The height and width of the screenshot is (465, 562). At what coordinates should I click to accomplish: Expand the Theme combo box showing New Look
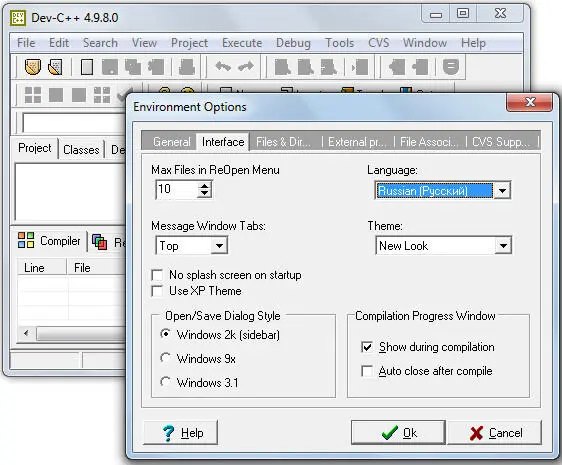(503, 246)
